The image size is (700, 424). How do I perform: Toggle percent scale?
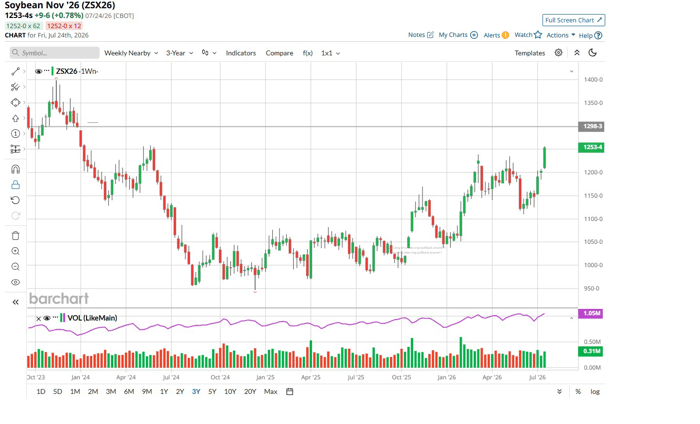578,391
